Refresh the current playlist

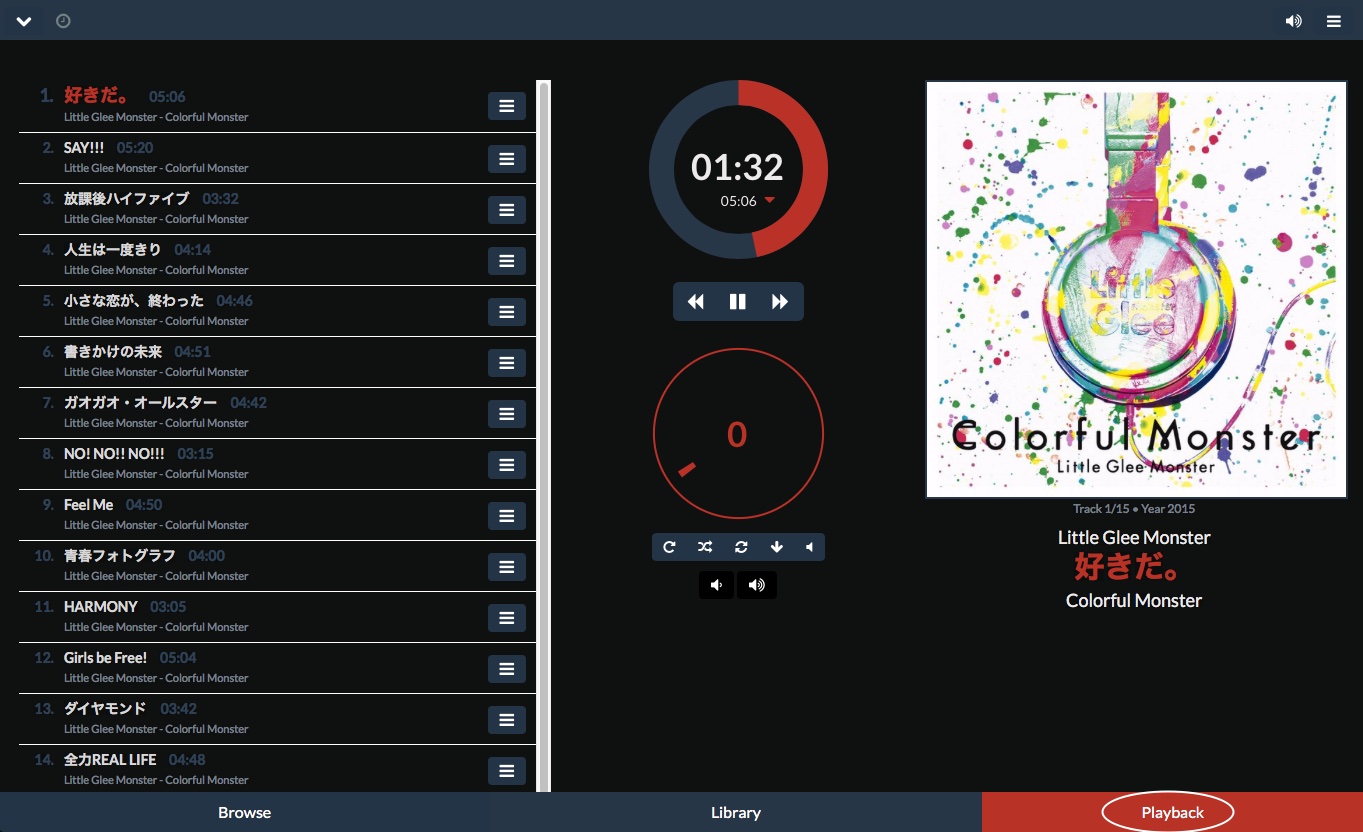point(740,547)
